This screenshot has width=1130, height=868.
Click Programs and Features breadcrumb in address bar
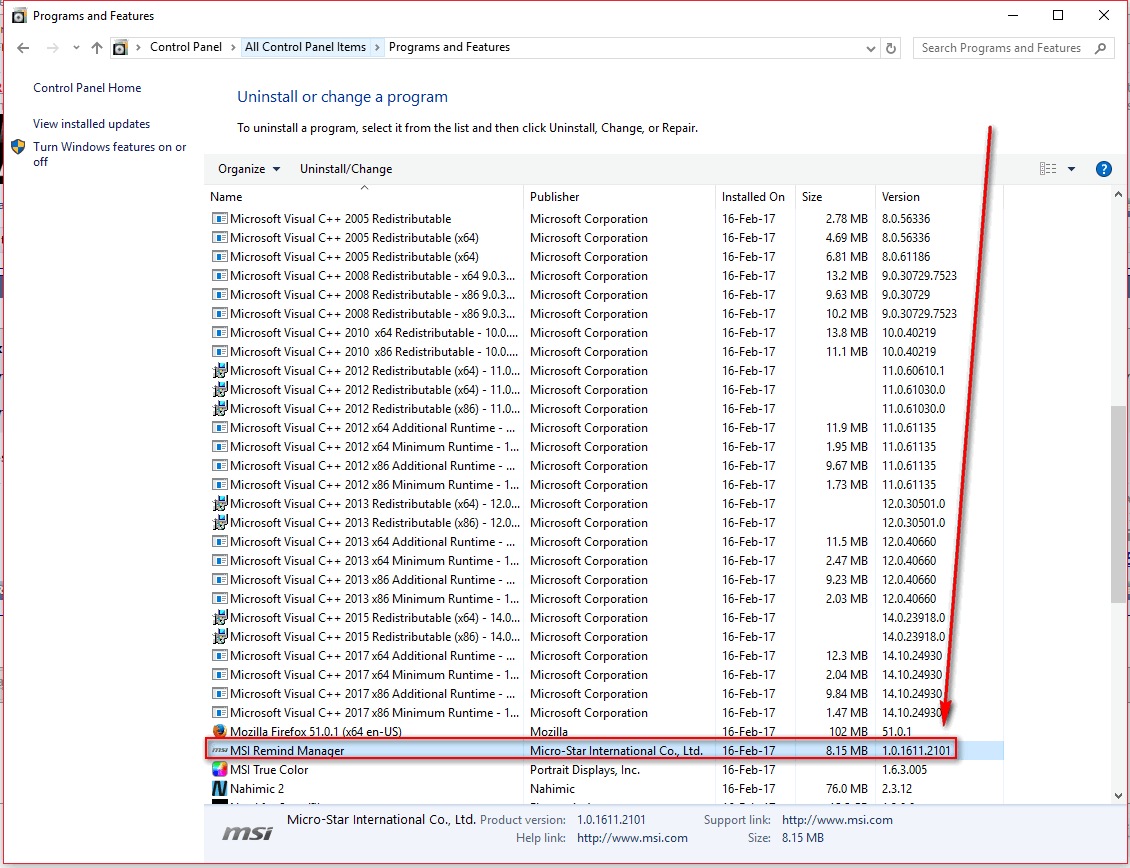[x=450, y=47]
